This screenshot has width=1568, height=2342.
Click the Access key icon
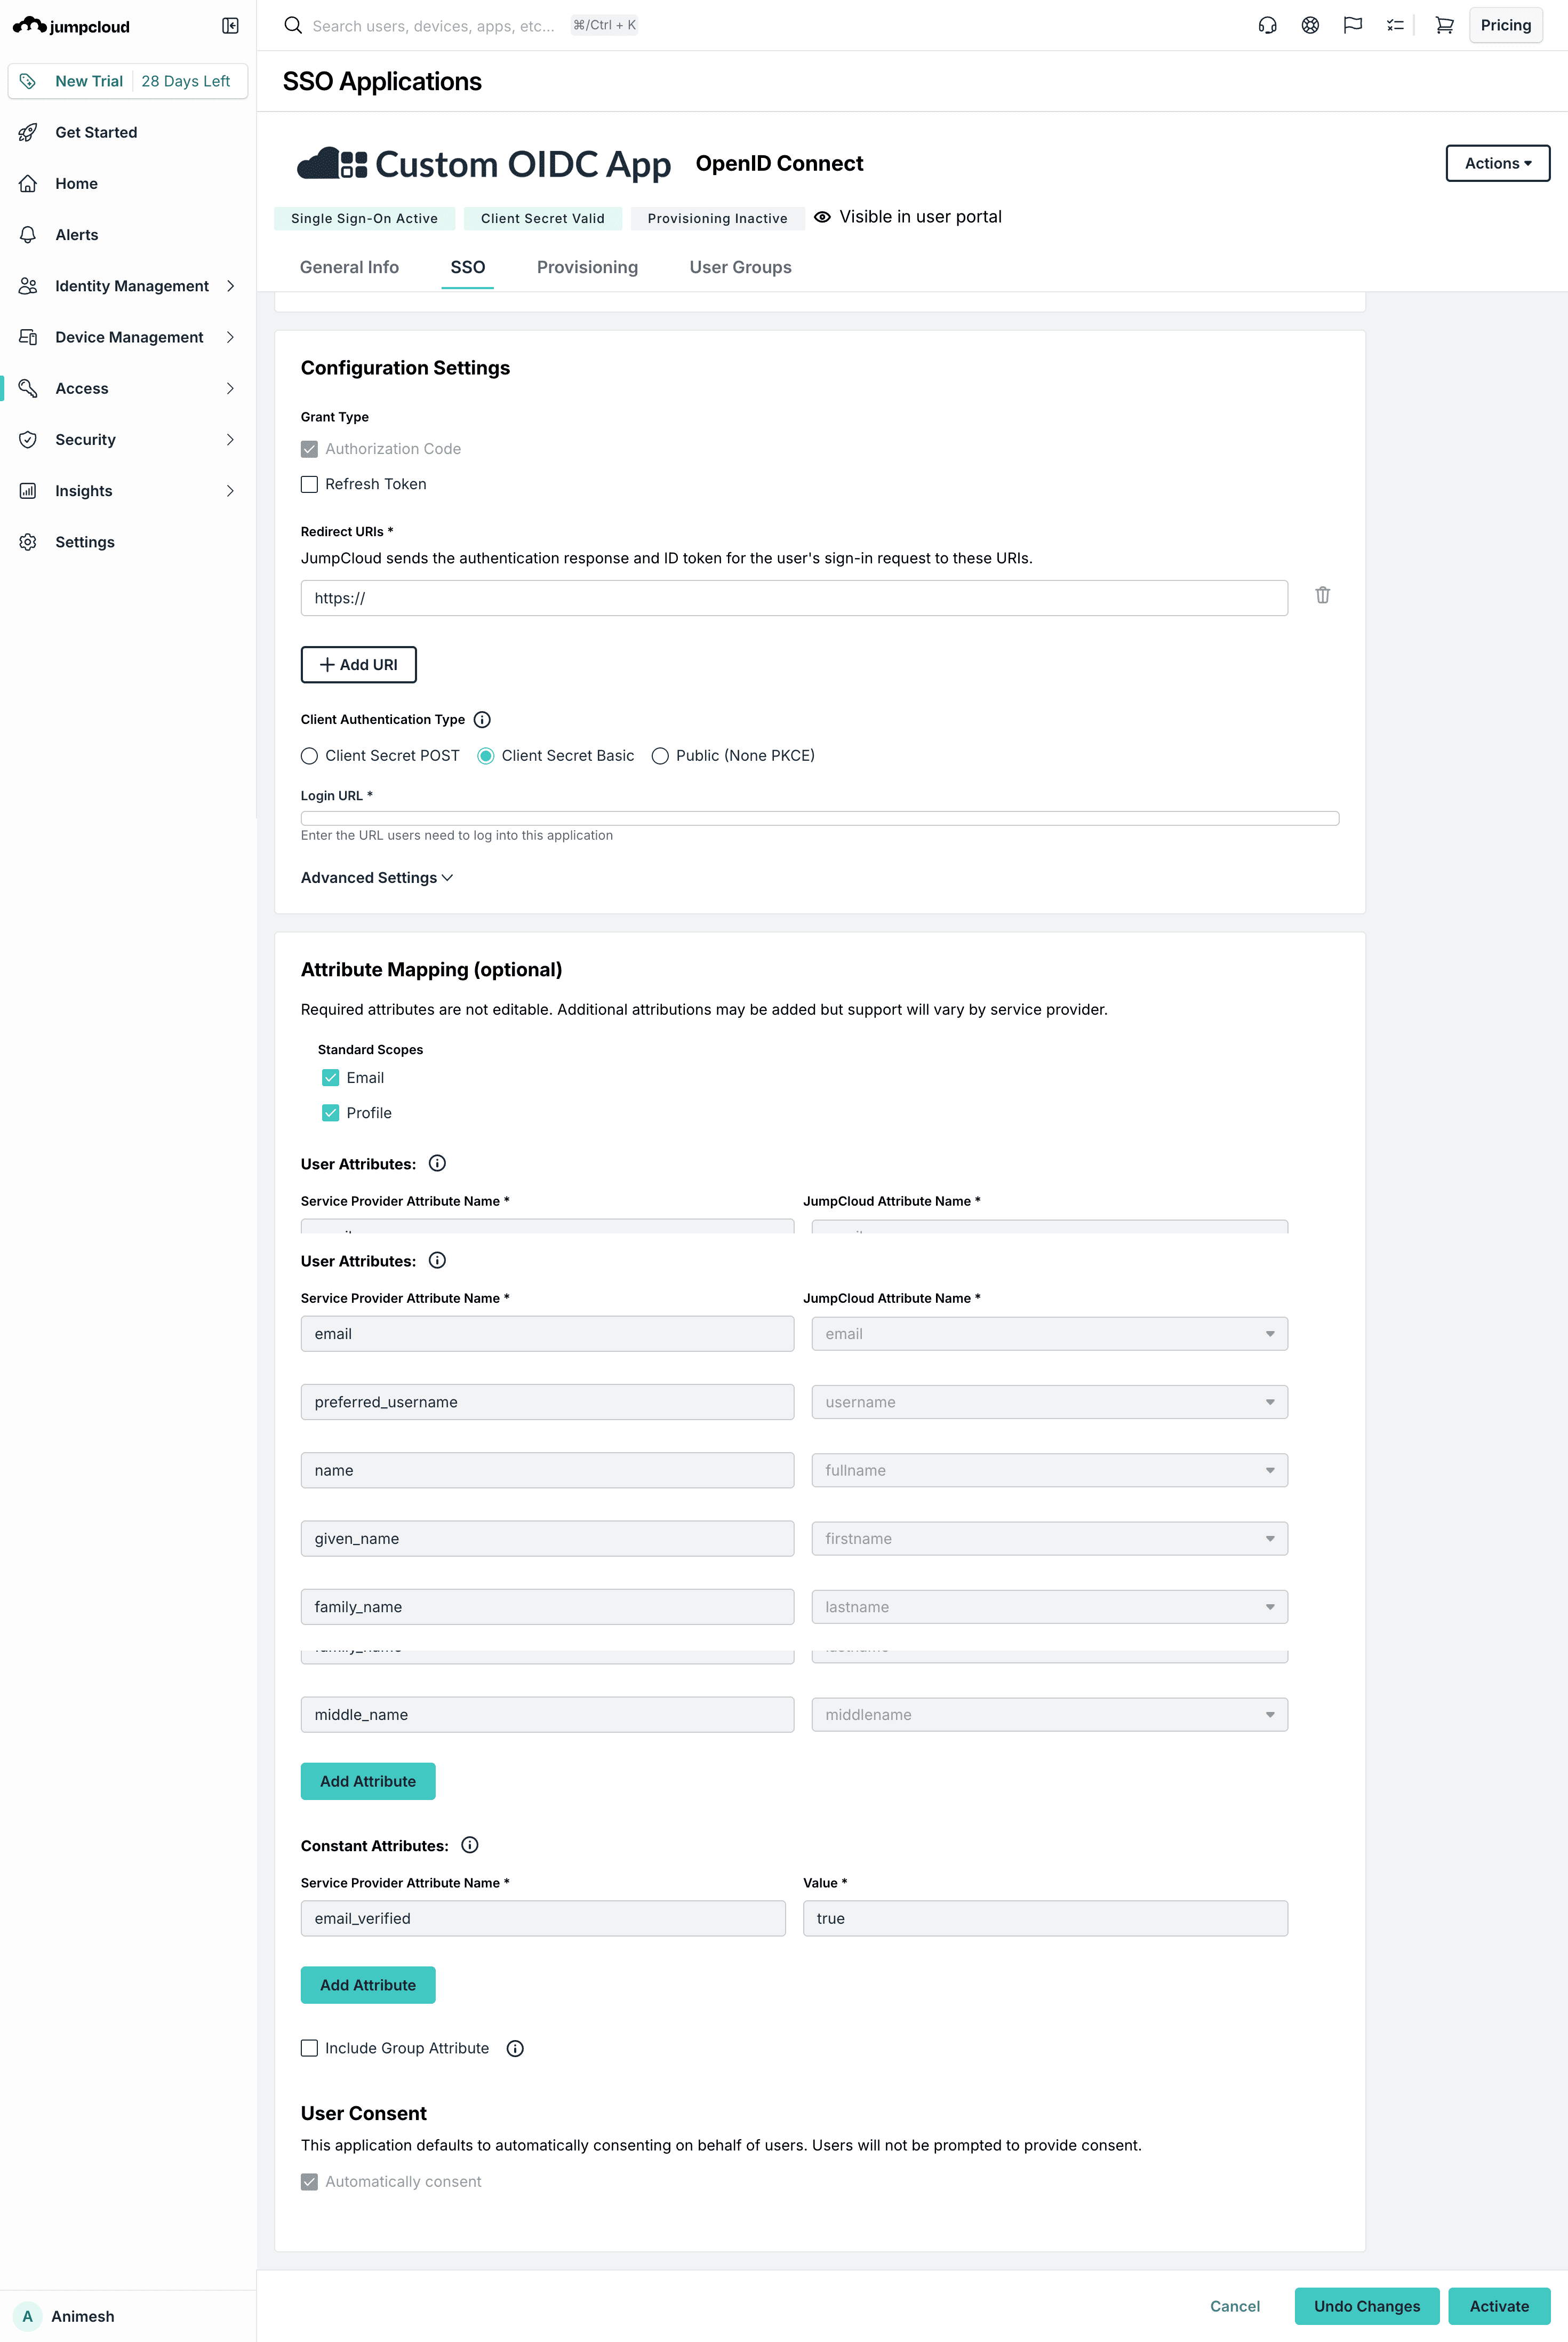28,388
